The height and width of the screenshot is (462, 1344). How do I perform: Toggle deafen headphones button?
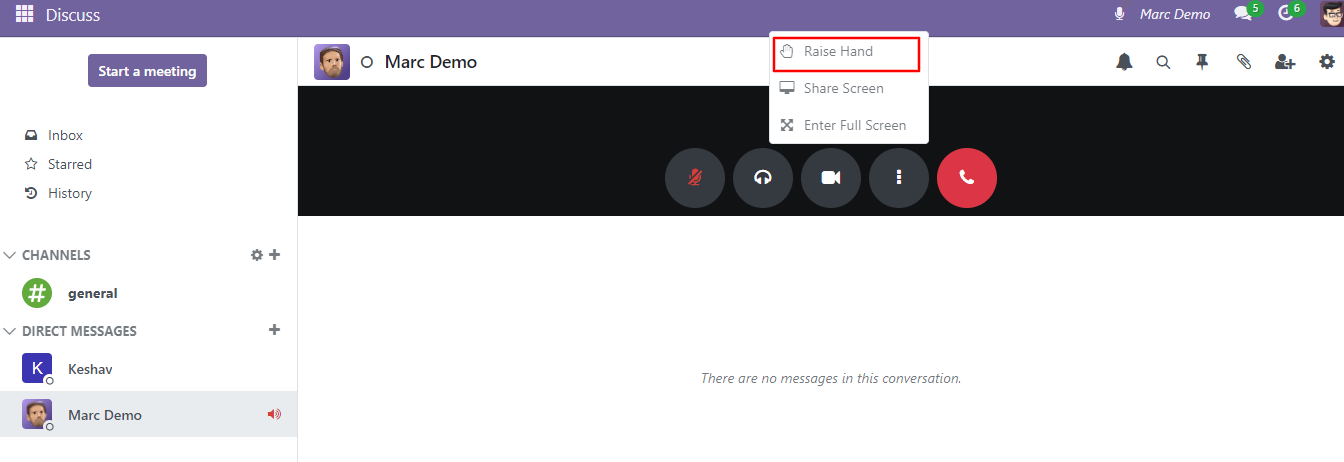tap(763, 177)
